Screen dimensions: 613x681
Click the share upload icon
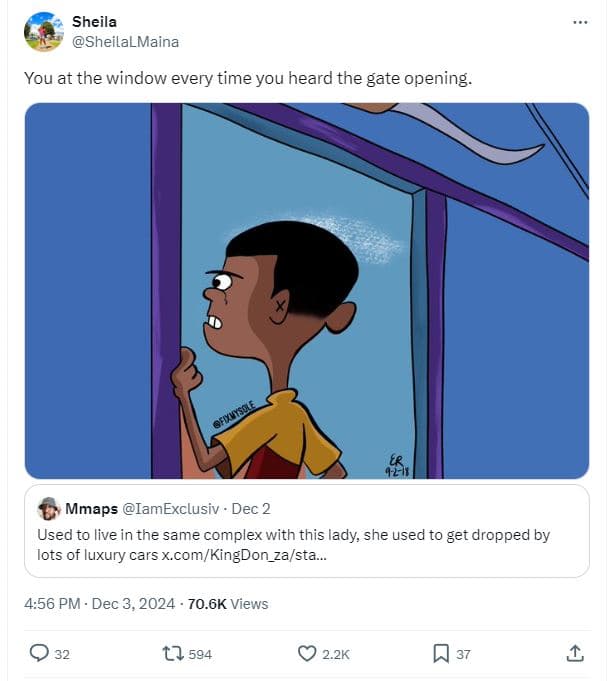pos(575,654)
